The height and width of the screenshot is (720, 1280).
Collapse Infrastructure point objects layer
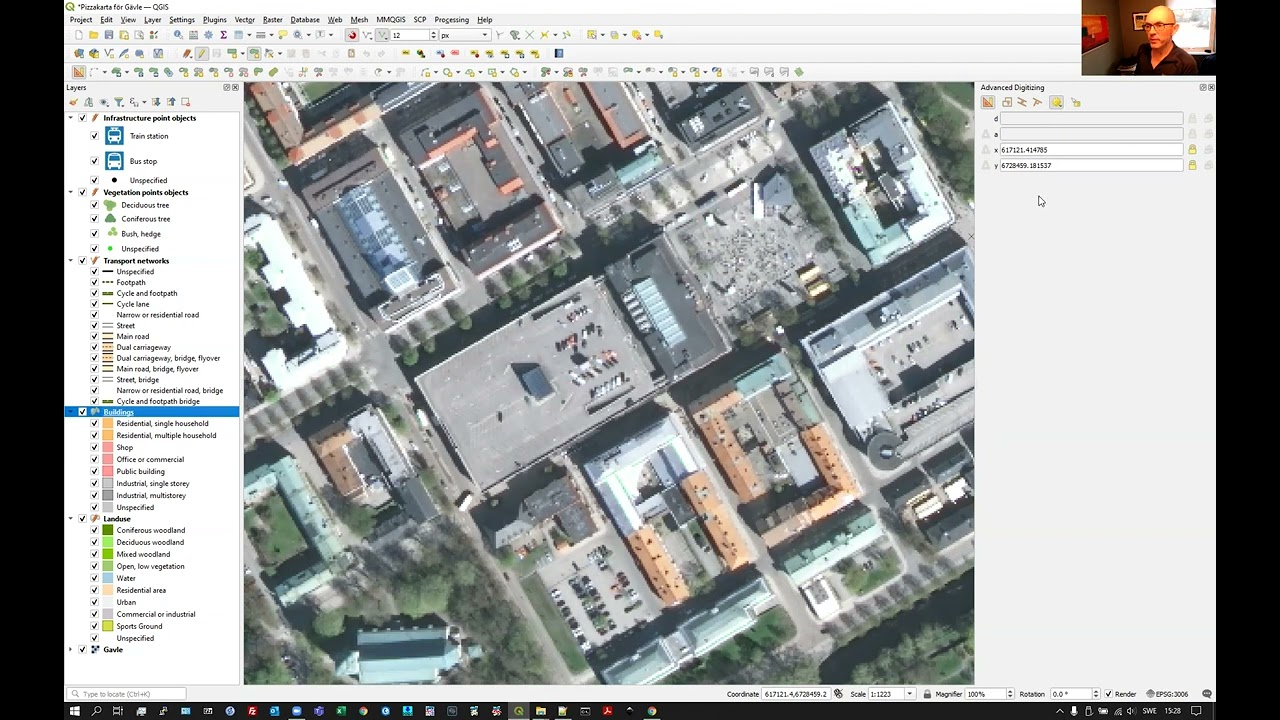[71, 118]
